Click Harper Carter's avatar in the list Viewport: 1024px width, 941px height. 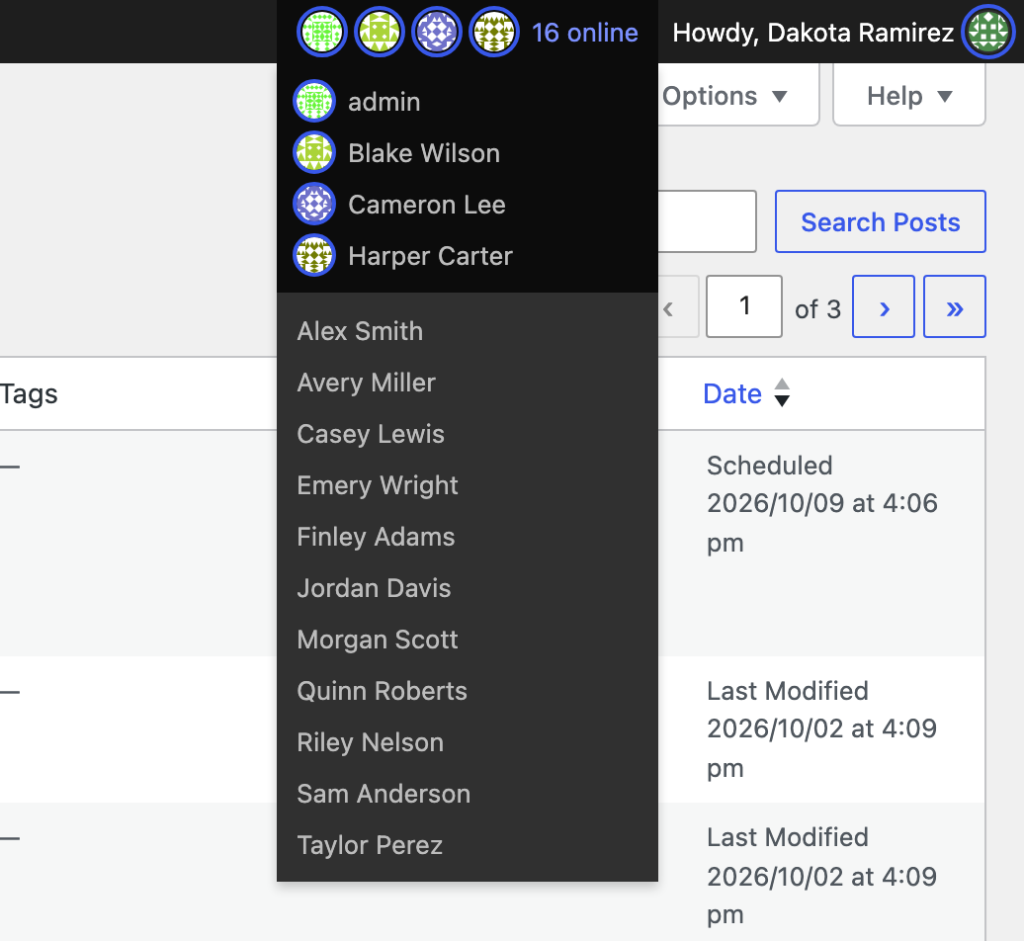coord(314,255)
